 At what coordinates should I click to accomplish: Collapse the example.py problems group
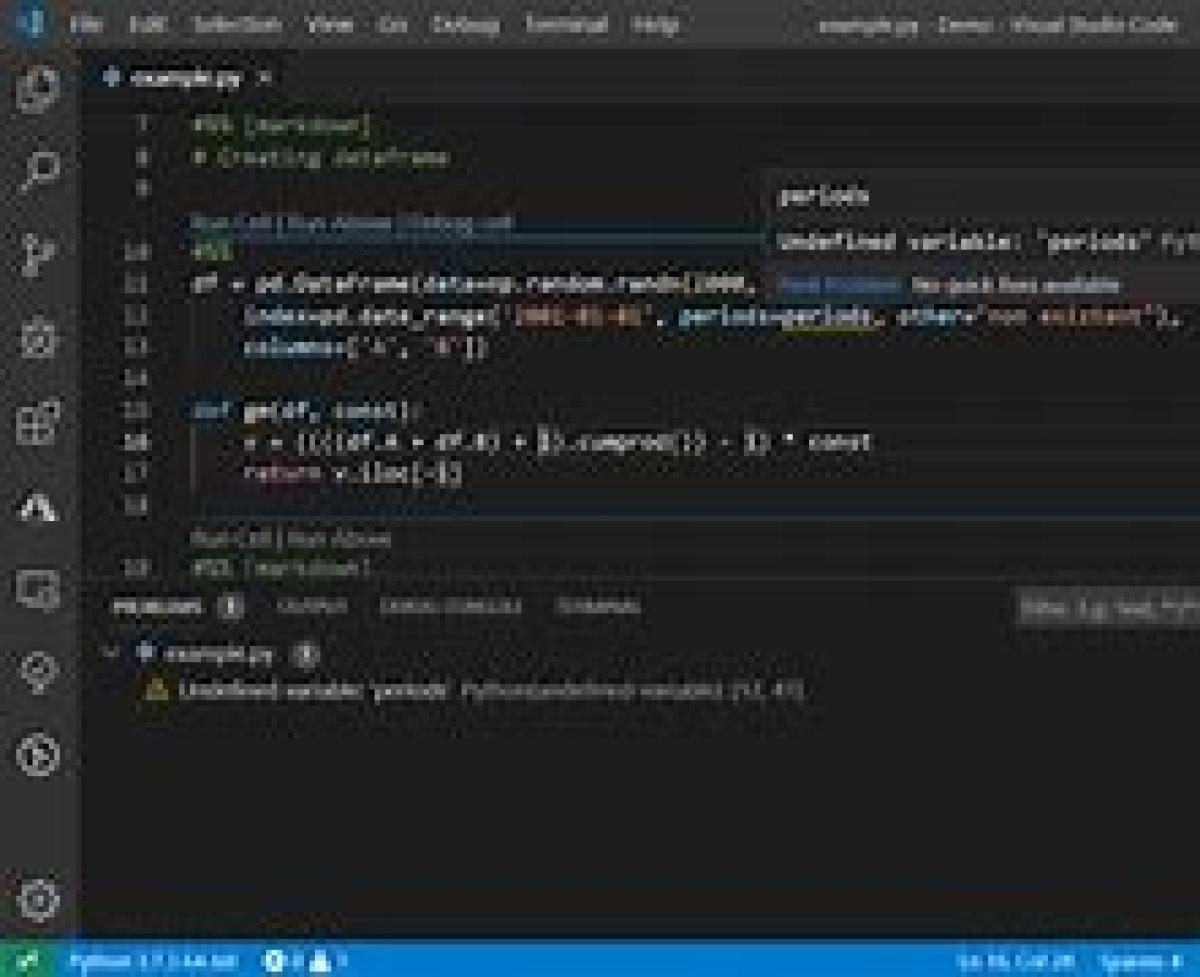[112, 653]
